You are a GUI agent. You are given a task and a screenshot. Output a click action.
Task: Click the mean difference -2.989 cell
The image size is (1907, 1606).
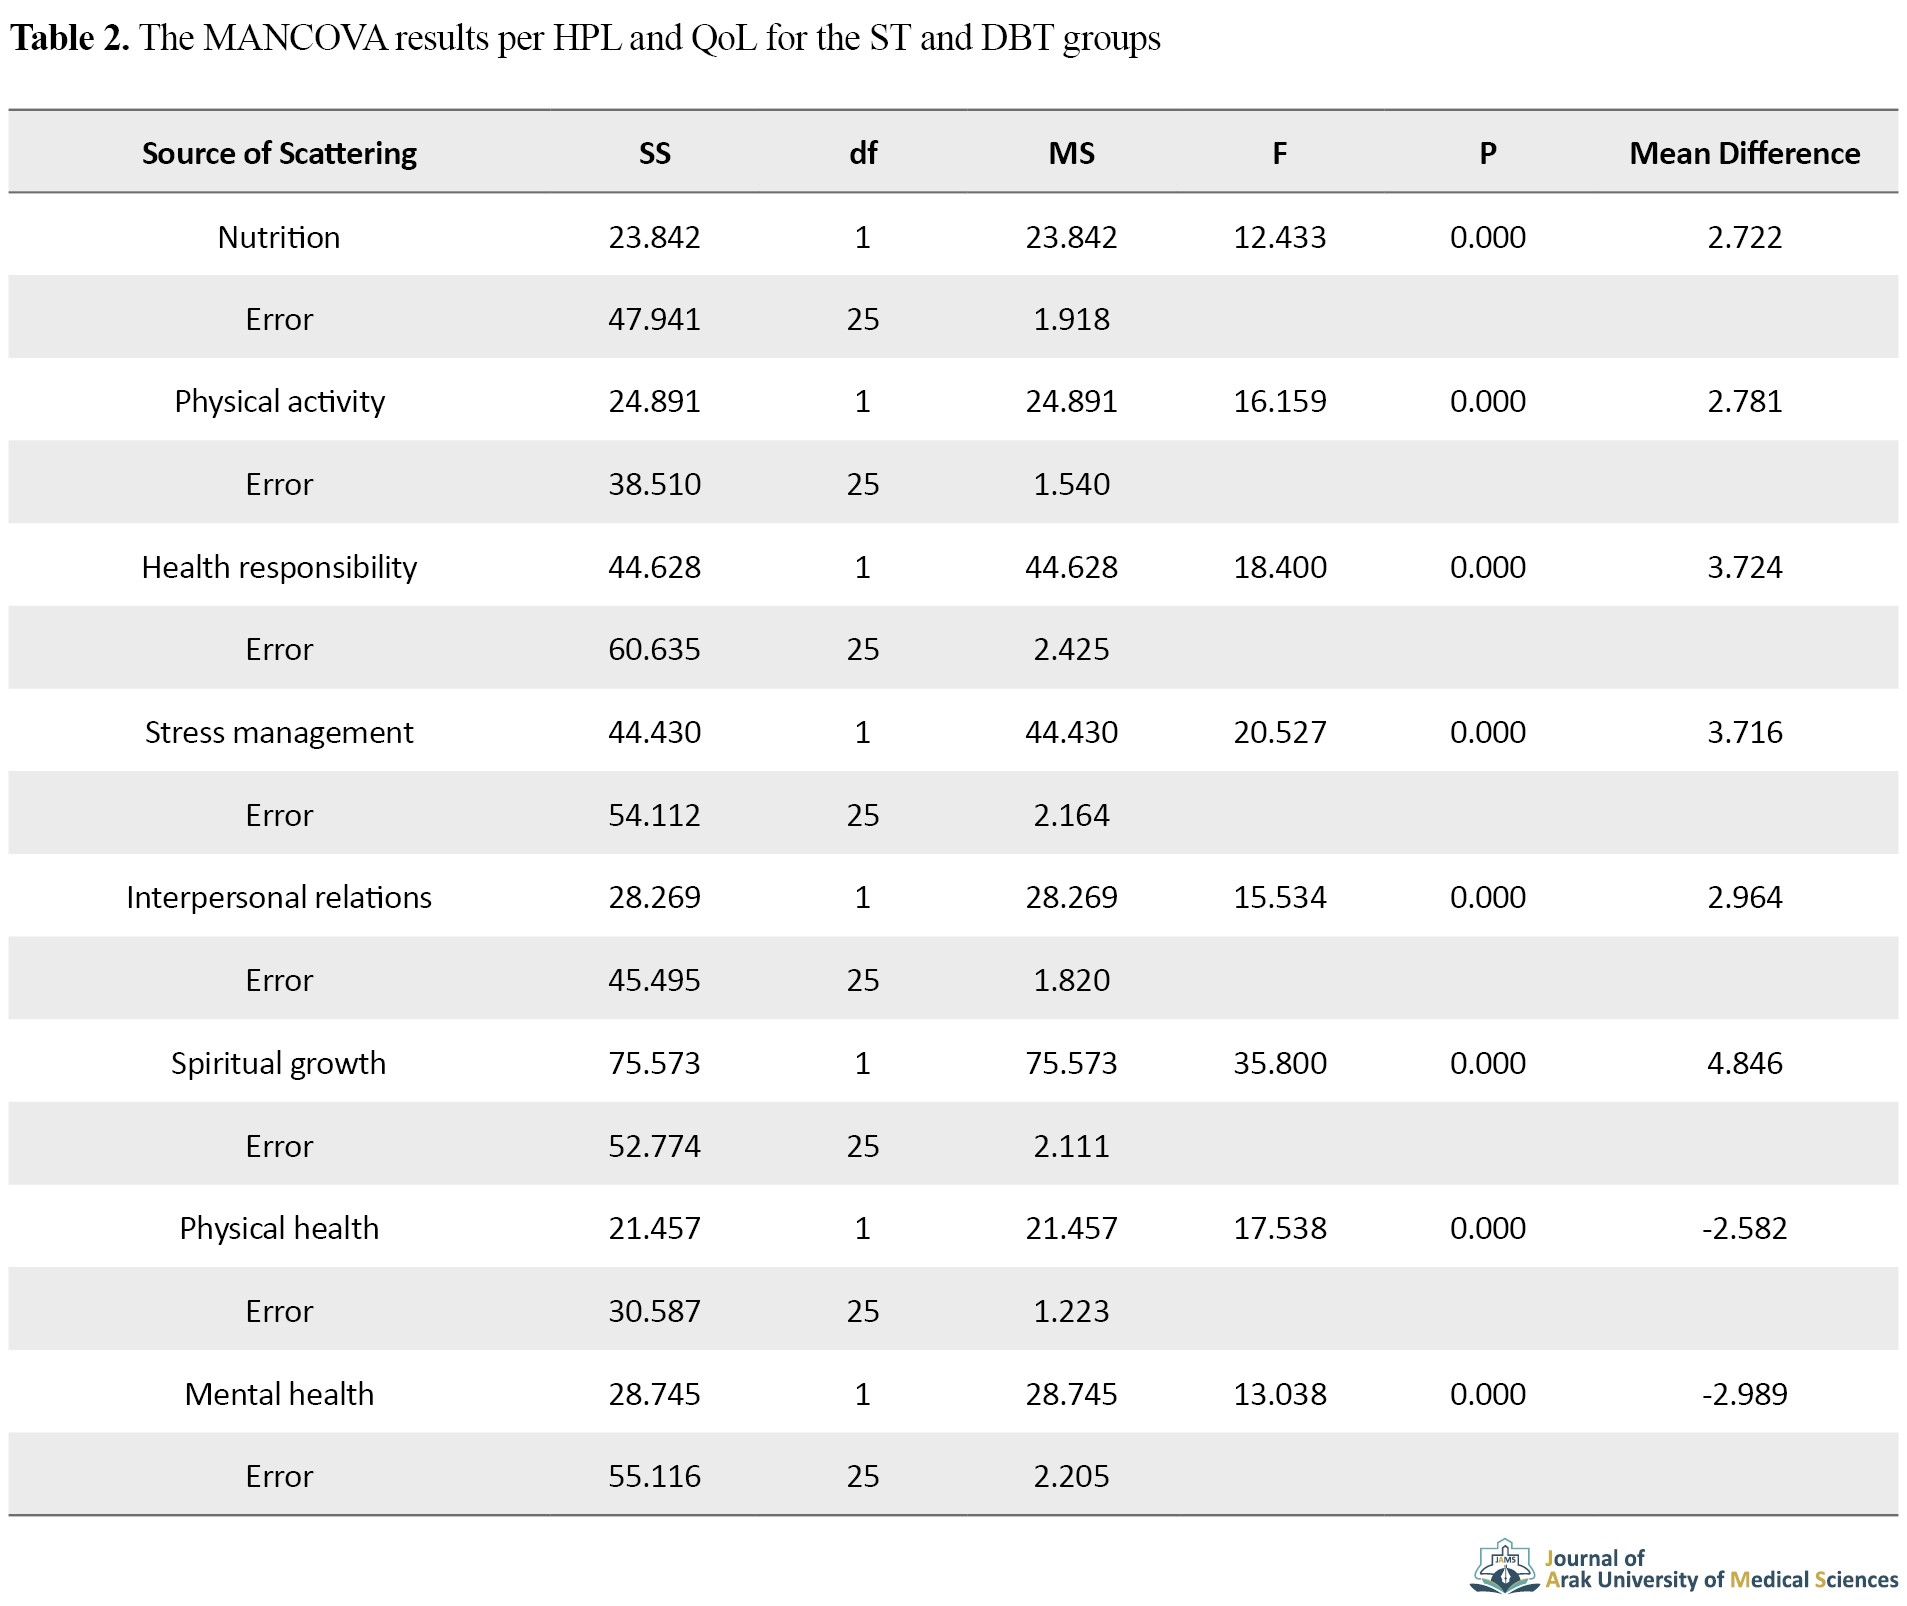1744,1393
